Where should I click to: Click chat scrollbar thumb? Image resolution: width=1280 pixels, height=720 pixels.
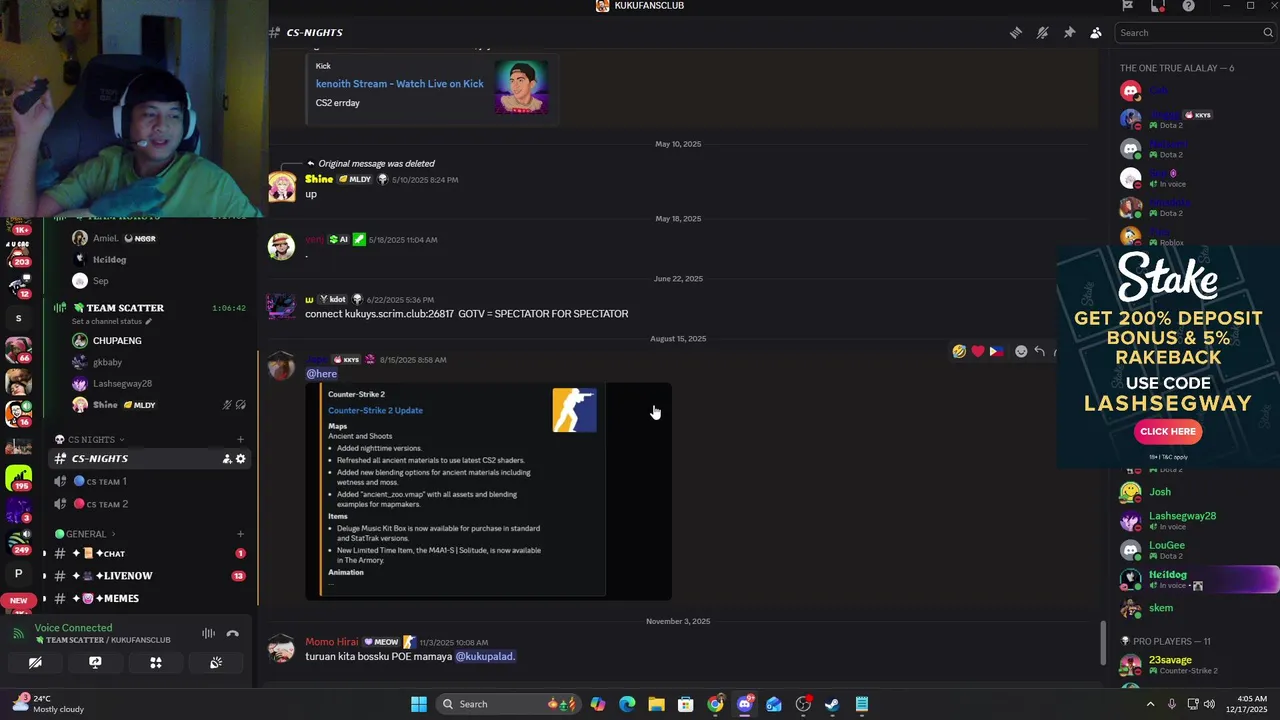tap(1103, 643)
